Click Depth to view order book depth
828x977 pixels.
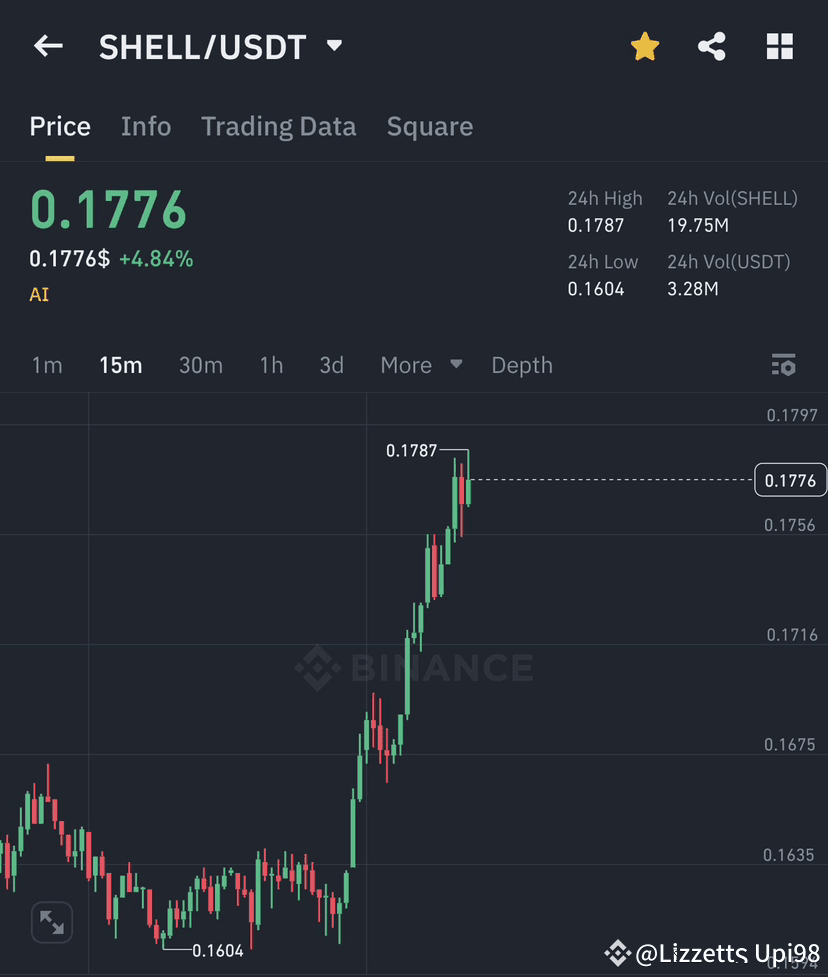click(521, 365)
